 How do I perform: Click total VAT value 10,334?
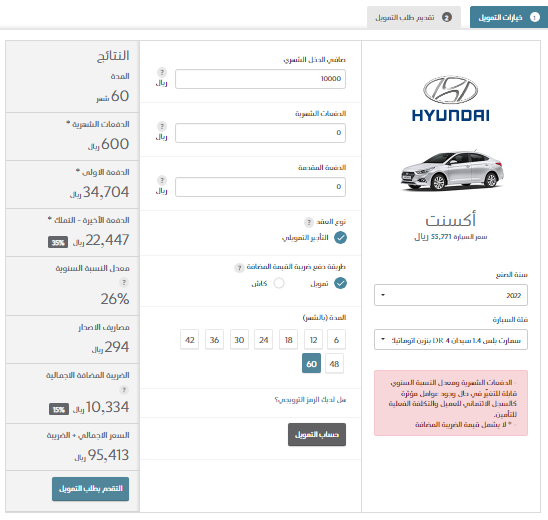[107, 407]
